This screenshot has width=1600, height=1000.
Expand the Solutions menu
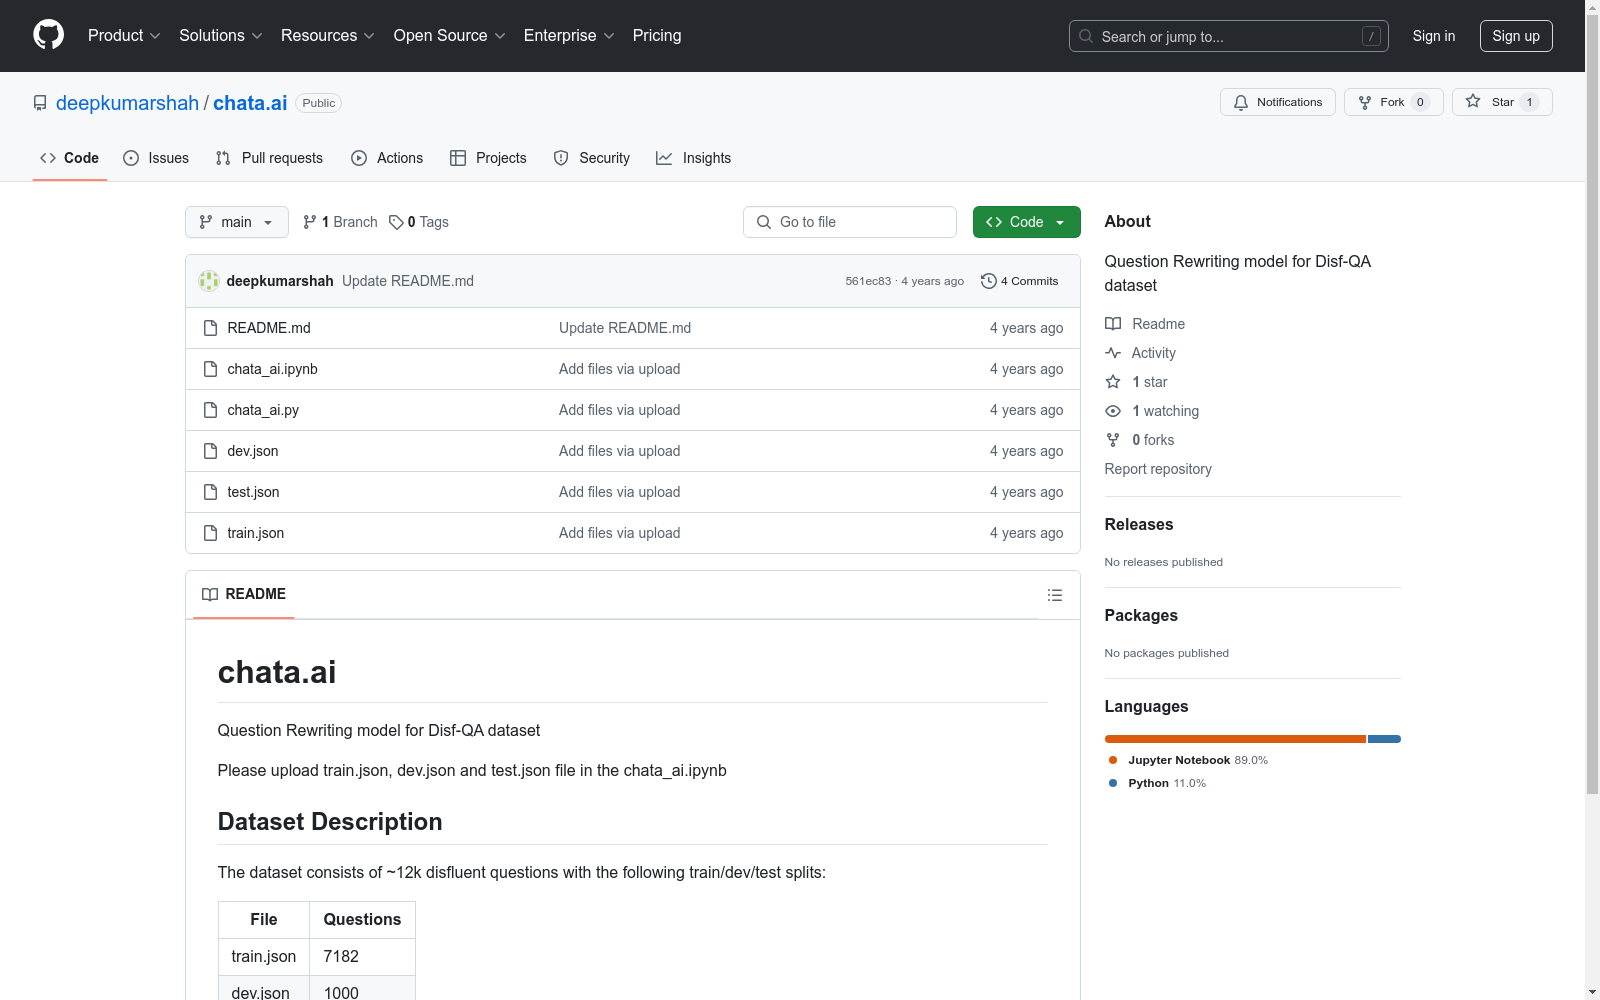(221, 36)
